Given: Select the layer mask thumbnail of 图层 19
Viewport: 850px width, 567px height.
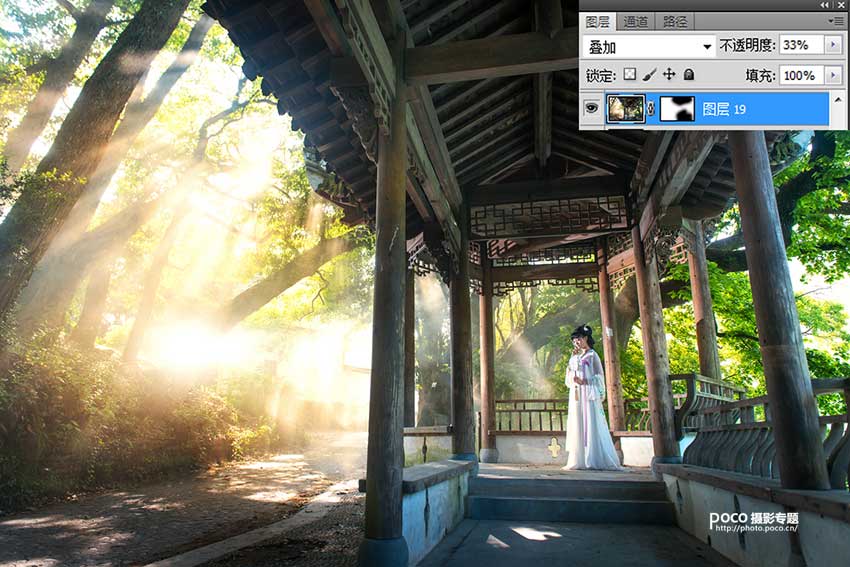Looking at the screenshot, I should pos(676,109).
